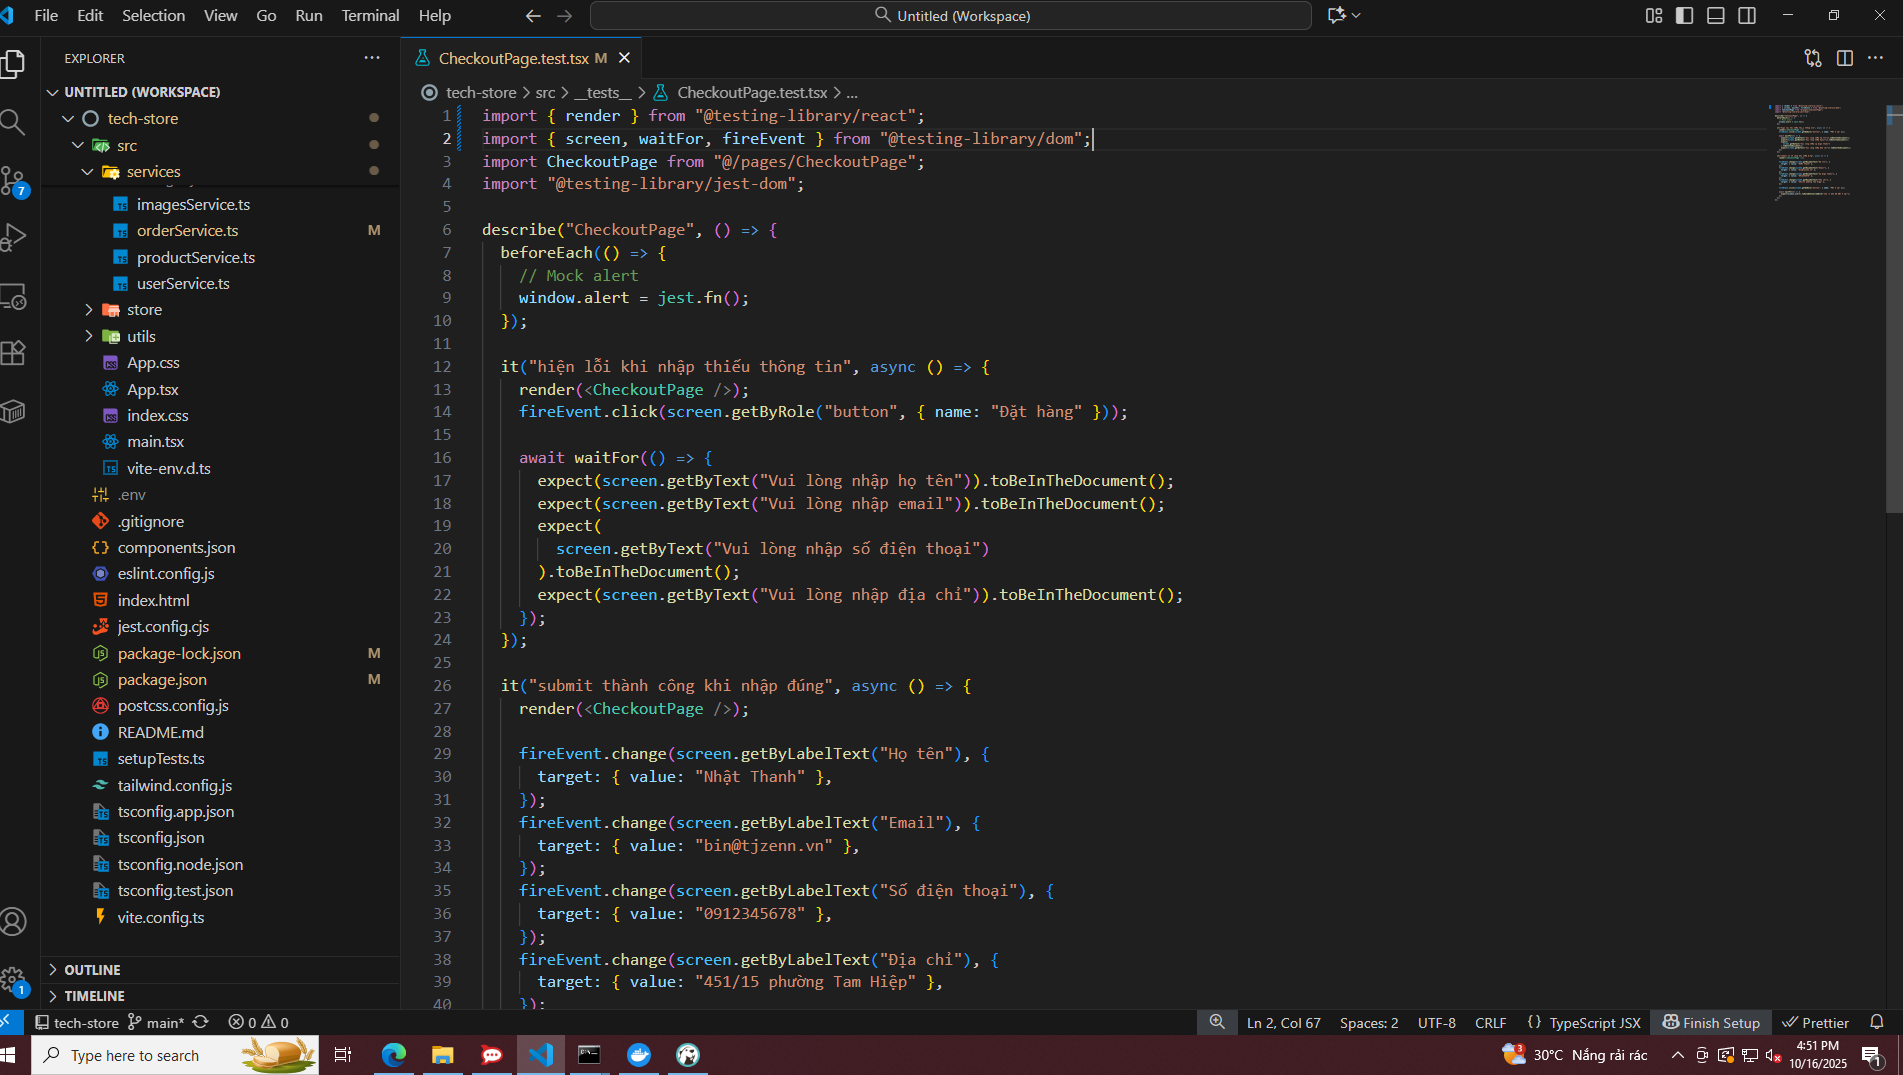Click the Finish Setup button
1903x1075 pixels.
[1710, 1022]
